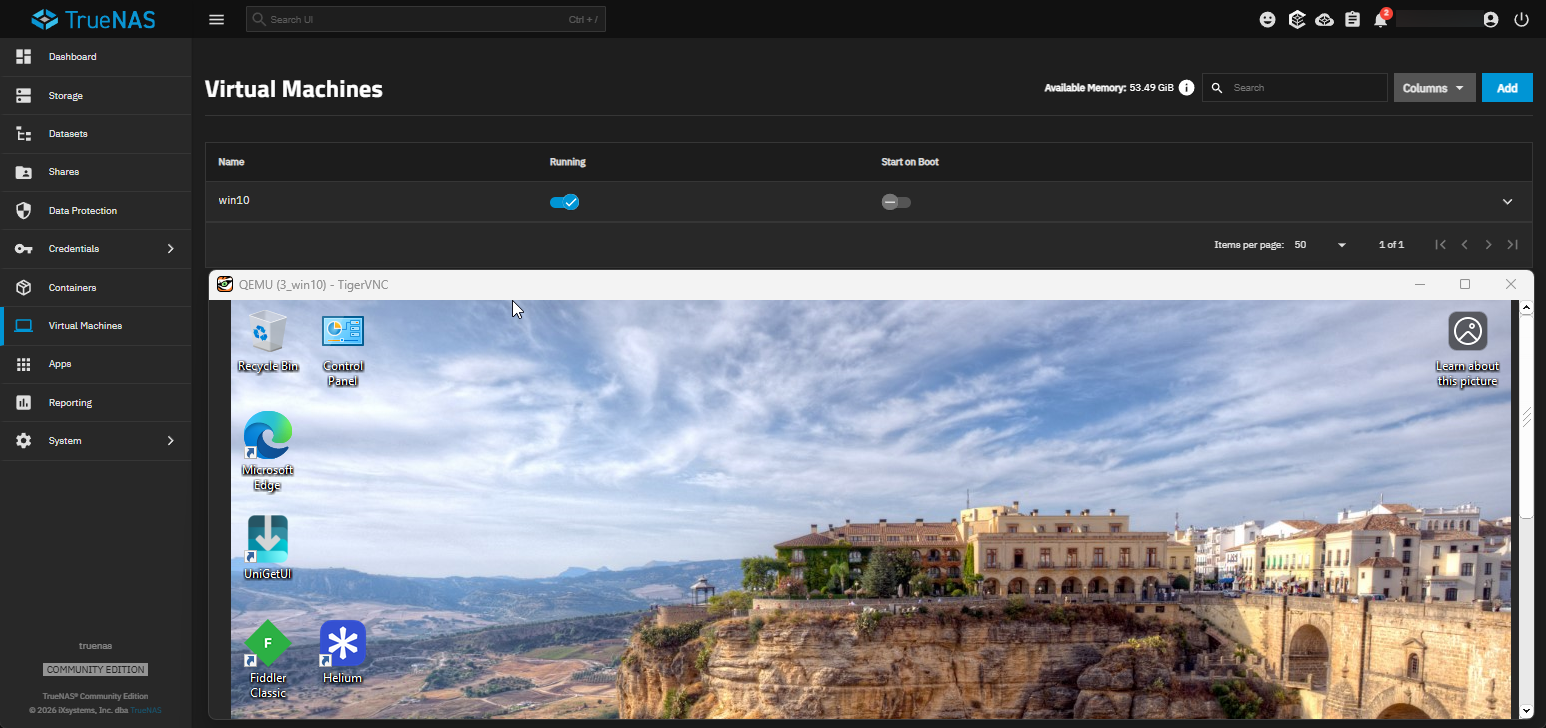Go to the last page of results

tap(1512, 245)
